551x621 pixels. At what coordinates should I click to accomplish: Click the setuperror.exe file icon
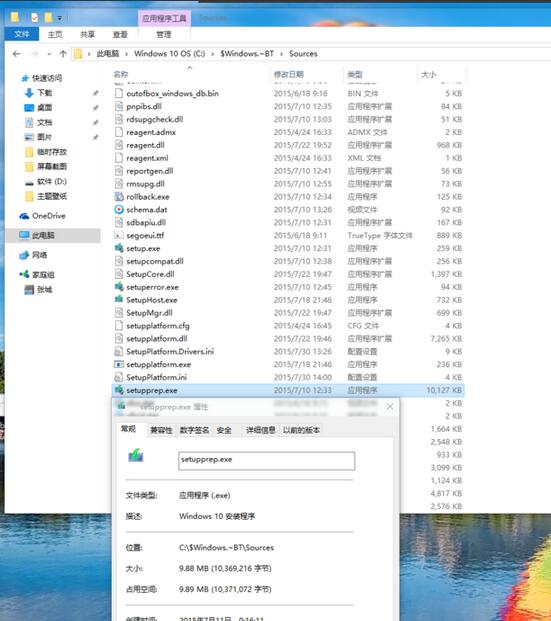click(x=118, y=287)
